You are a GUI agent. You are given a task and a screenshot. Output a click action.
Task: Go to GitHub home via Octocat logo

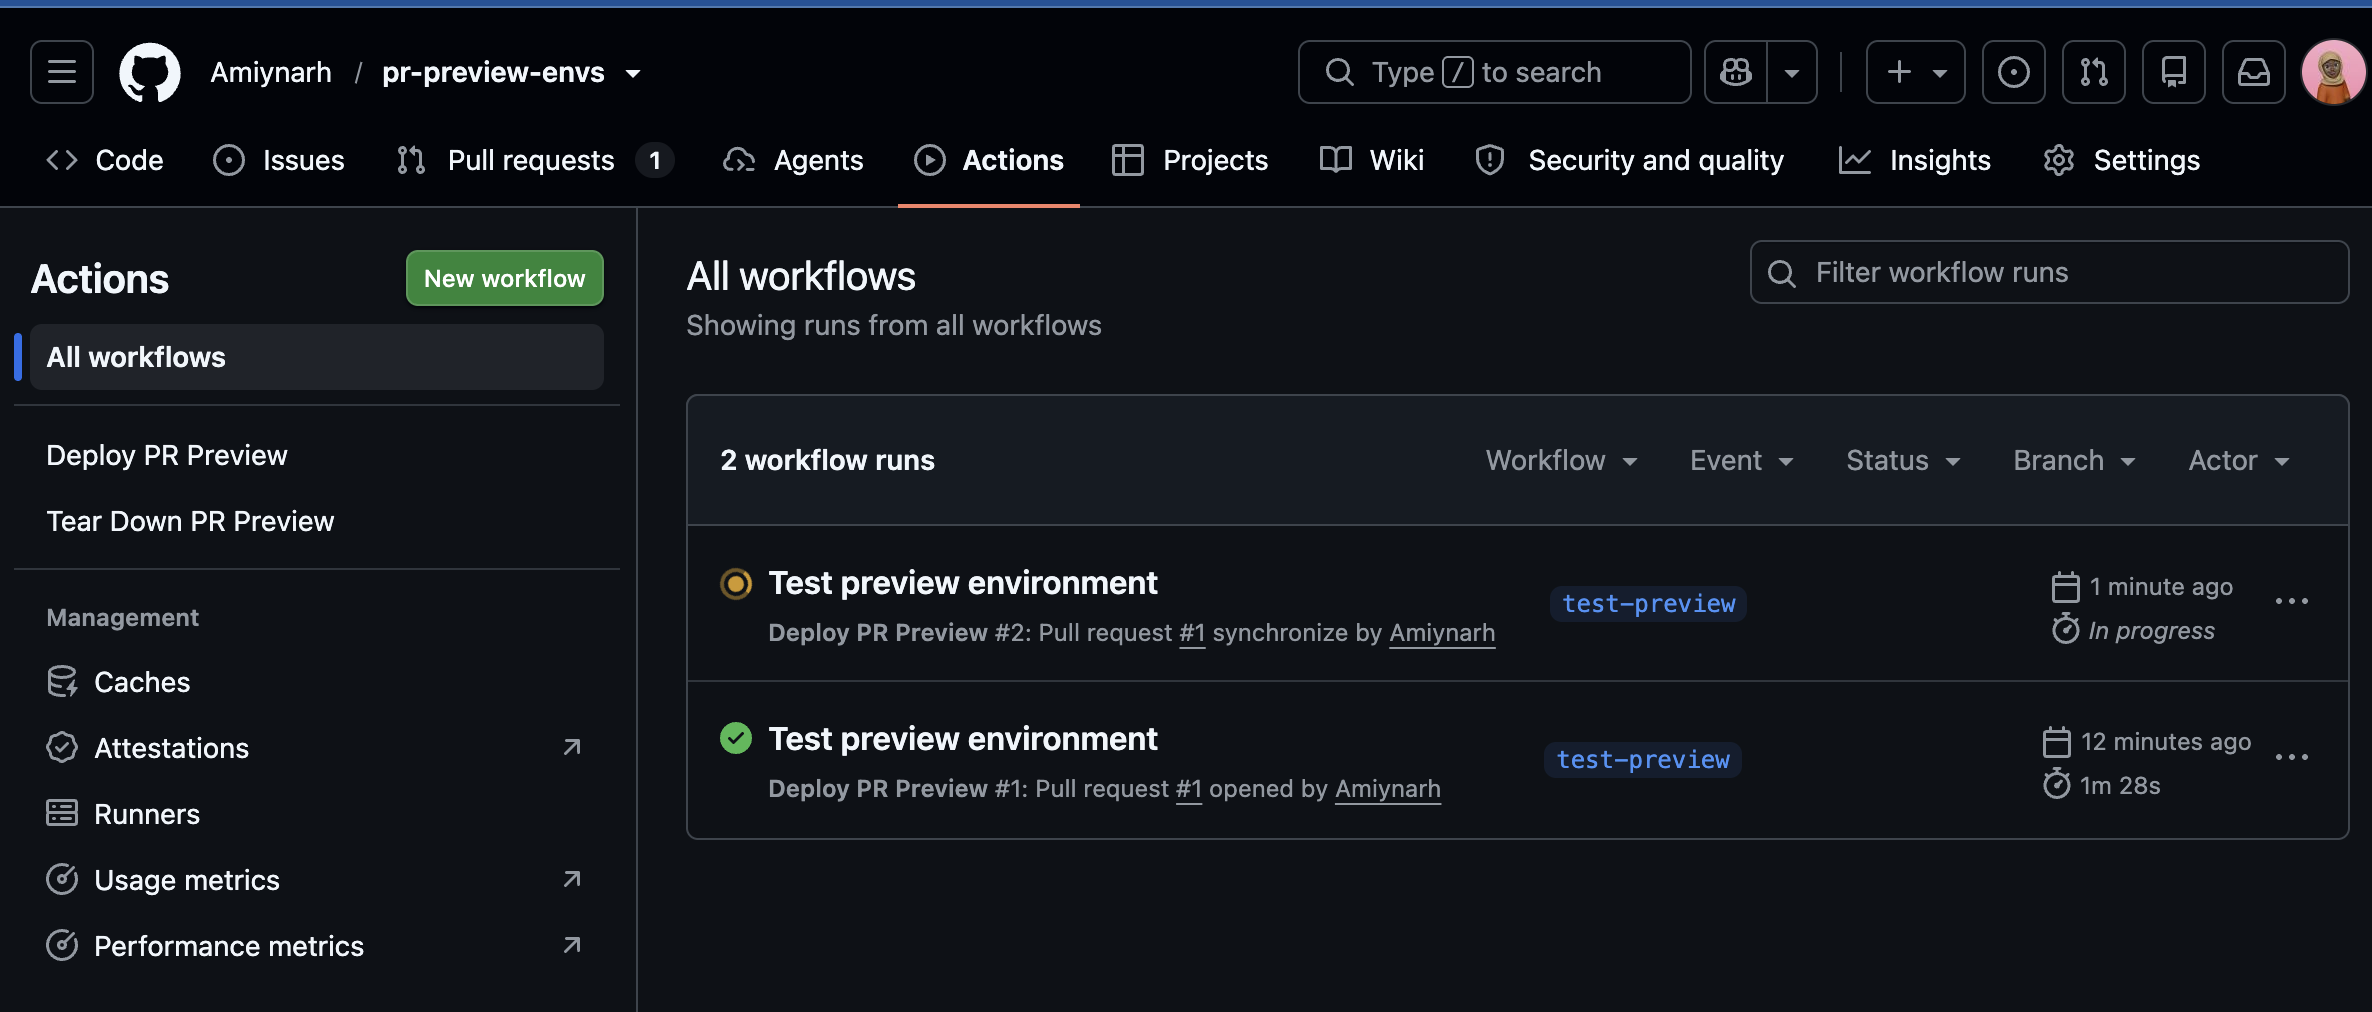pyautogui.click(x=150, y=72)
